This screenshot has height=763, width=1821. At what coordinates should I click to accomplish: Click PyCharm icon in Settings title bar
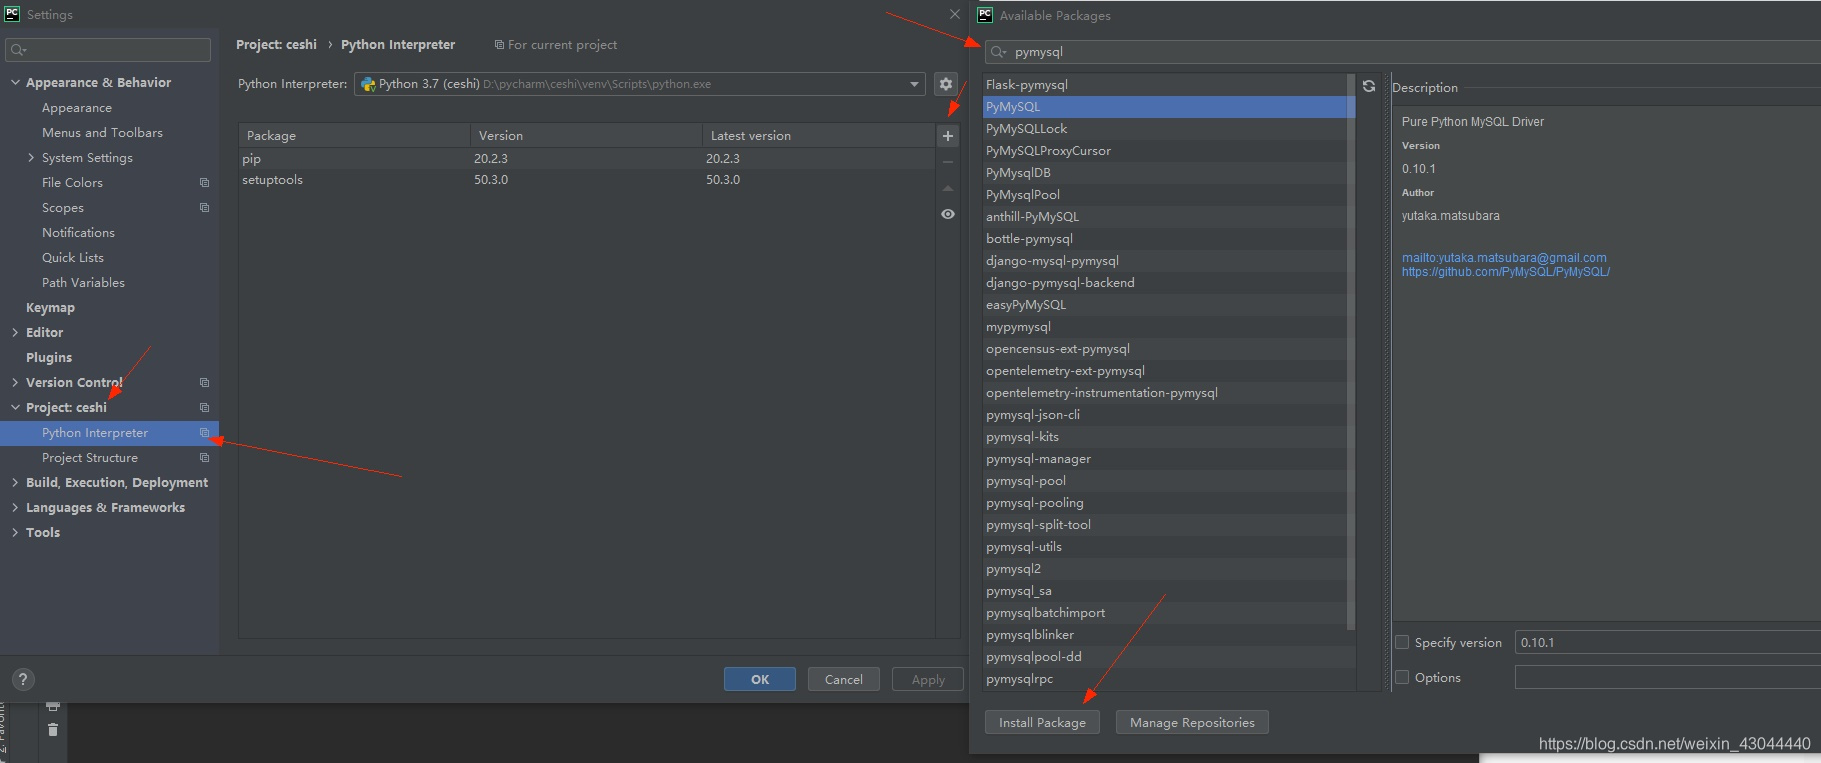click(x=12, y=14)
